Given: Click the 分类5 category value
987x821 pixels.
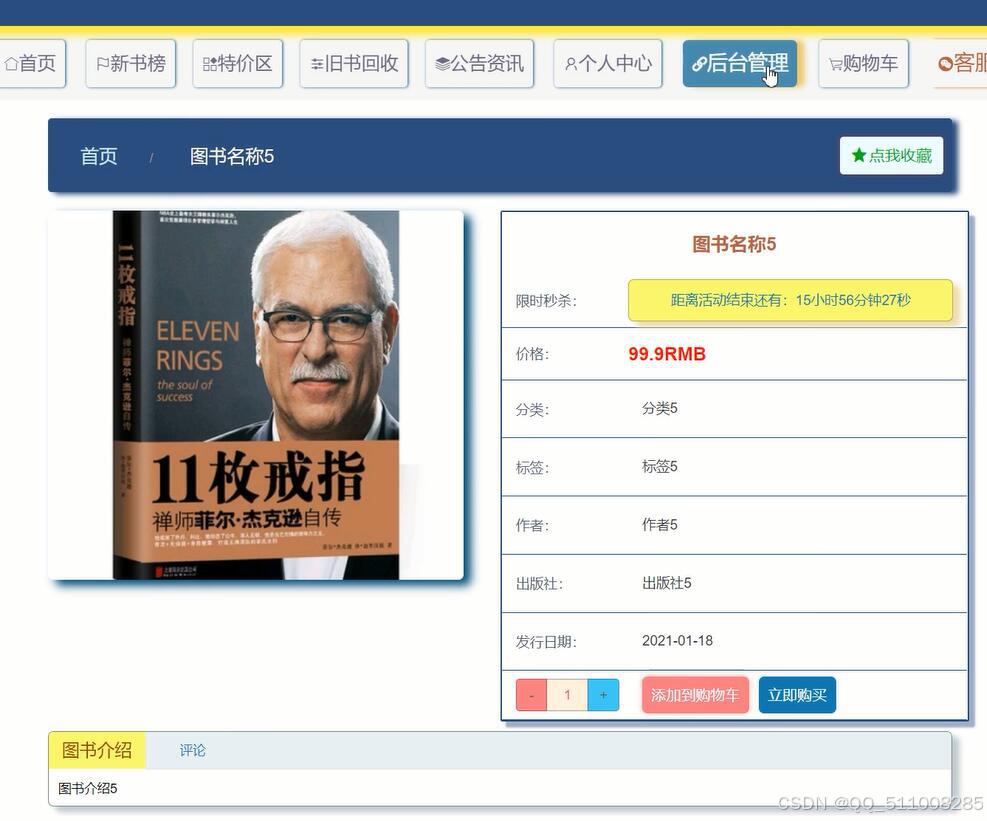Looking at the screenshot, I should pos(660,408).
